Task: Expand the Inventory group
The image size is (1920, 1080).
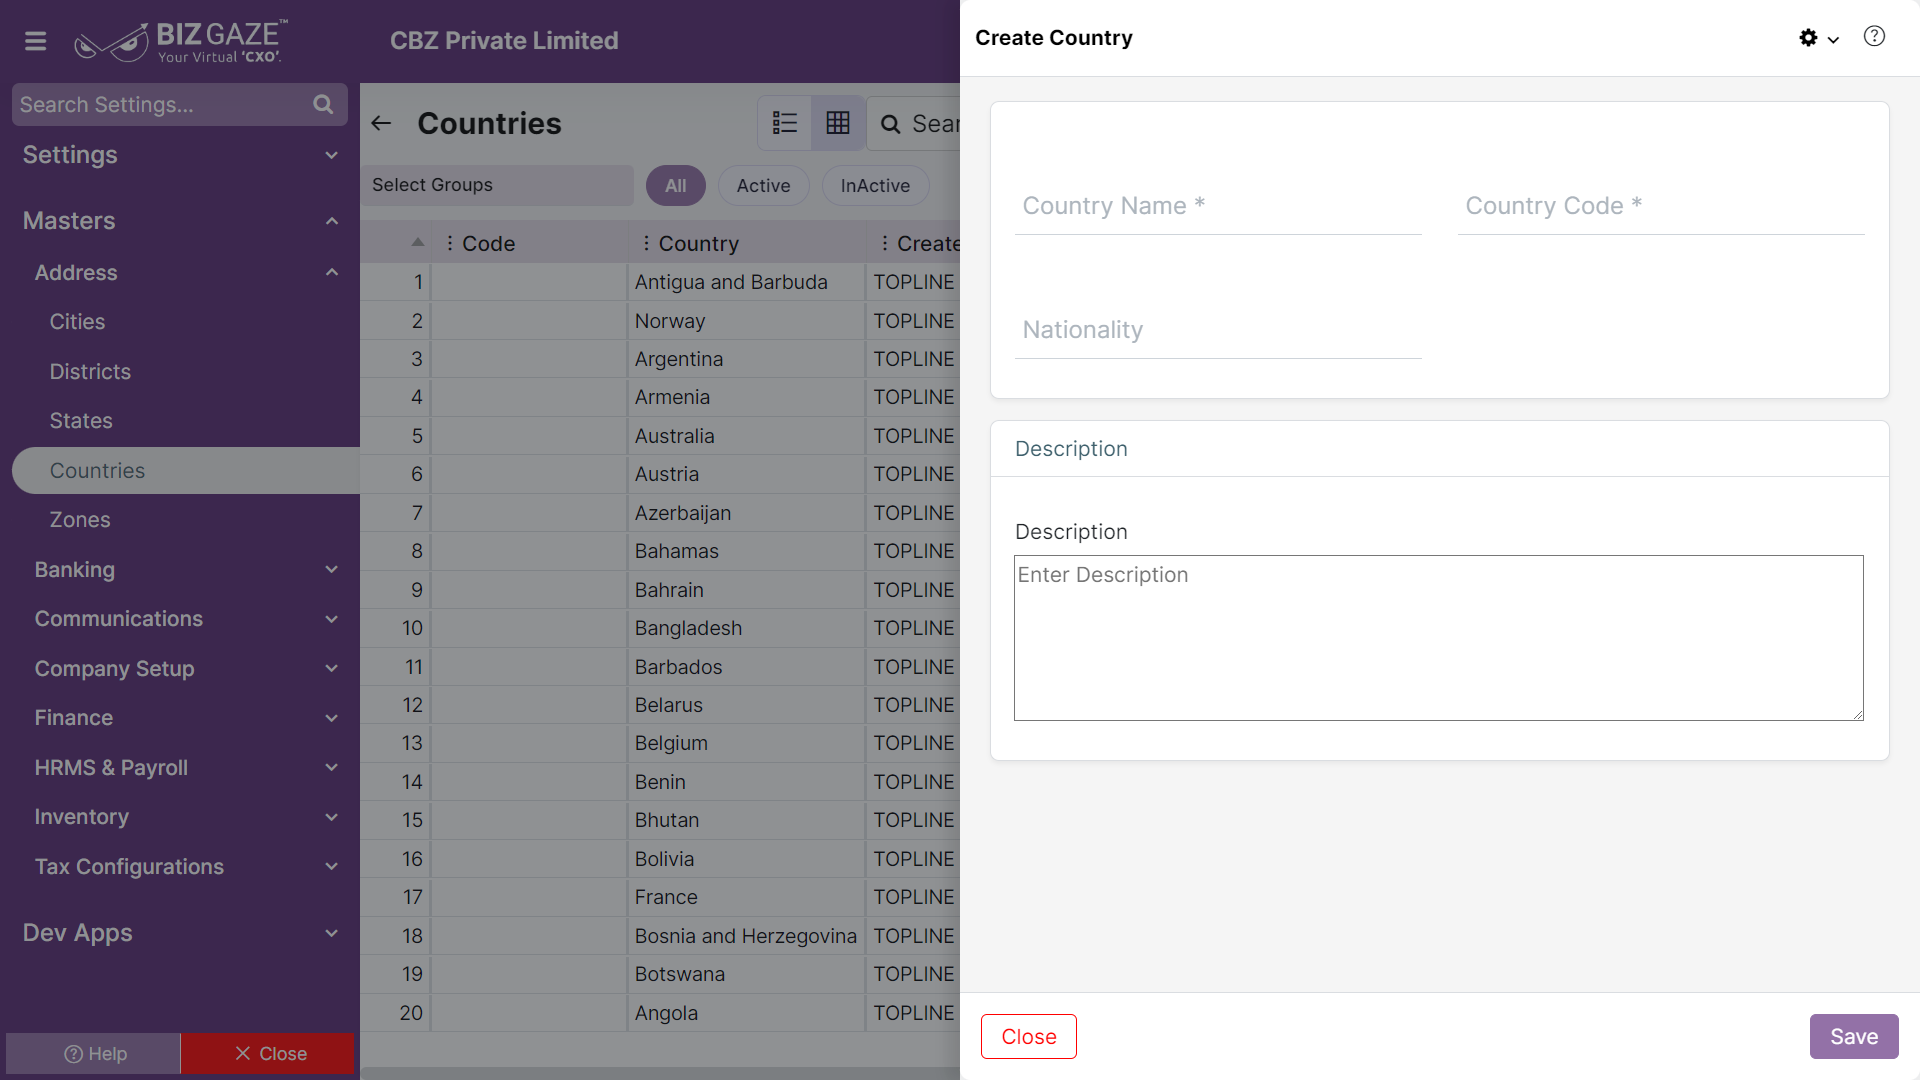Action: pyautogui.click(x=331, y=817)
